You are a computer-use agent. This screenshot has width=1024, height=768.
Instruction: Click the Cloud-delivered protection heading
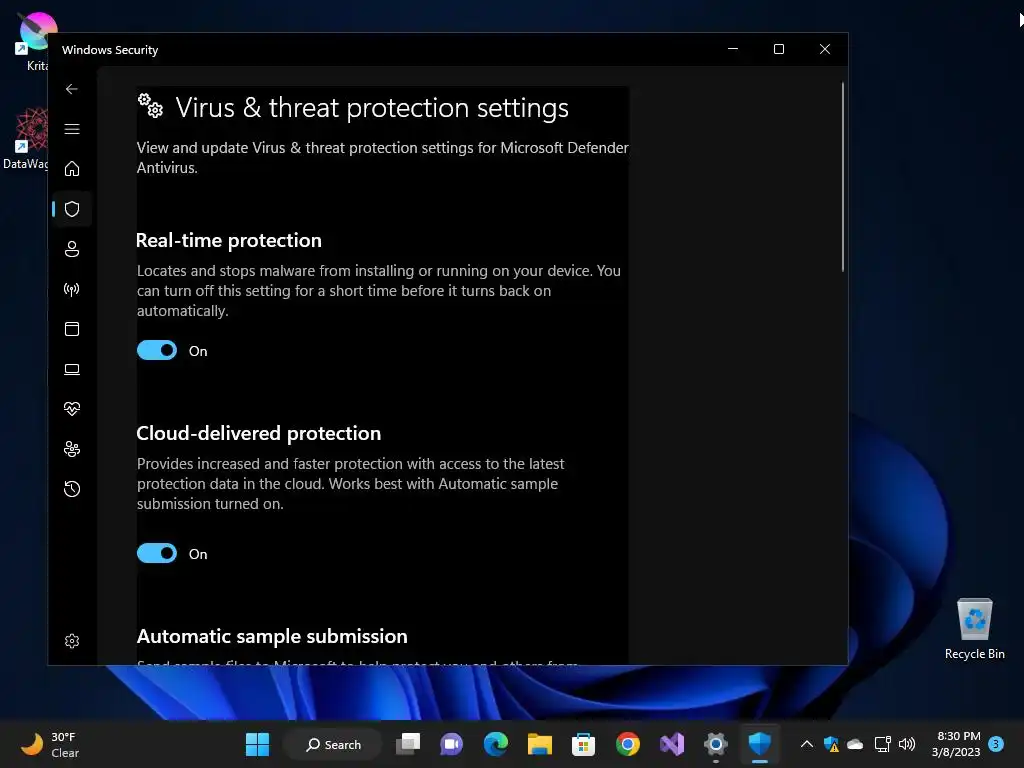point(259,433)
